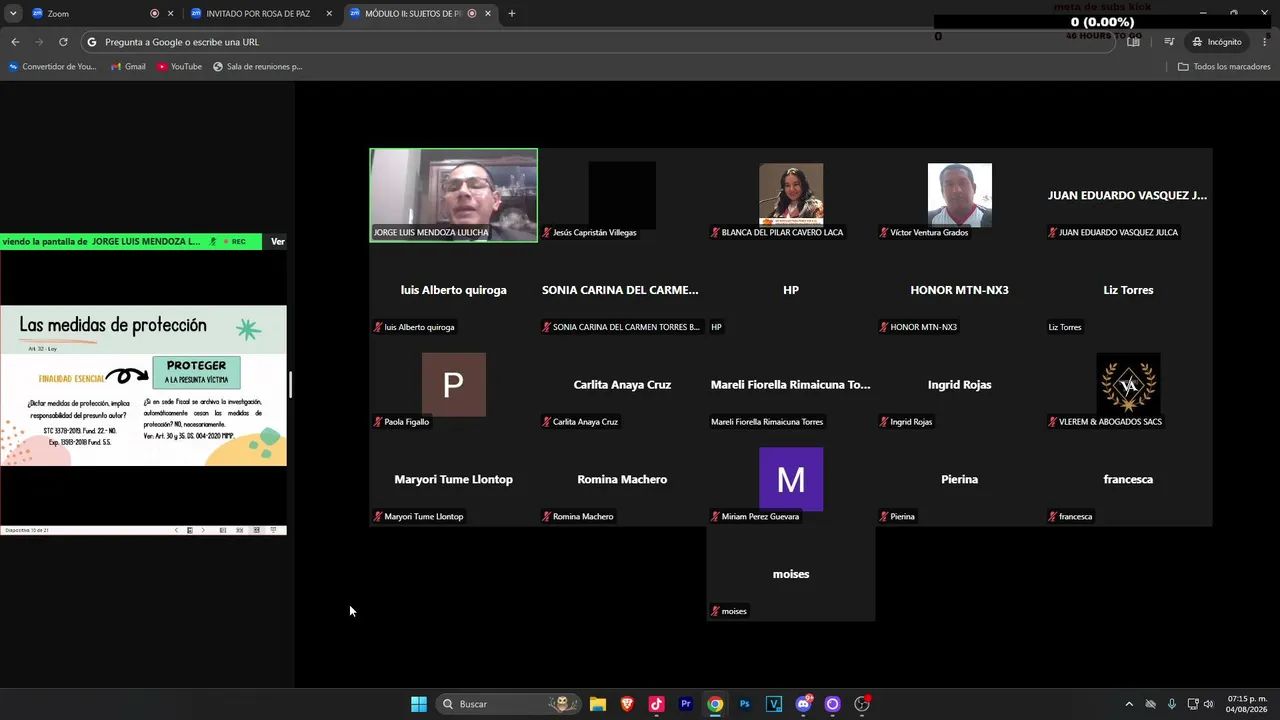This screenshot has width=1280, height=720.
Task: Open Todos los marcadores folder
Action: (x=1224, y=67)
